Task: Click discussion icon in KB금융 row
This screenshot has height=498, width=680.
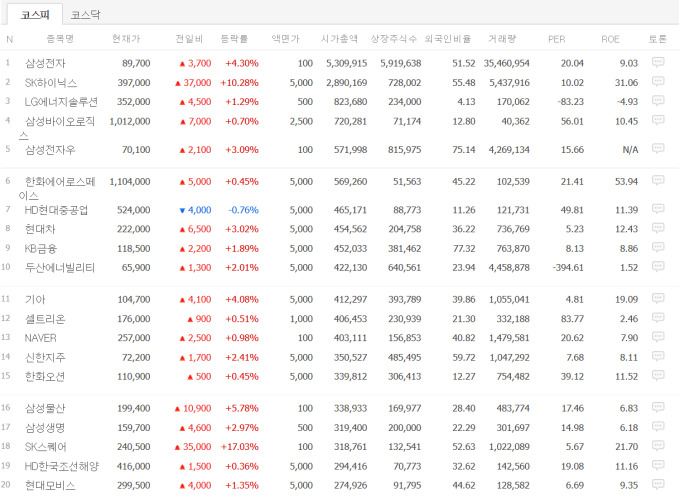Action: click(658, 248)
